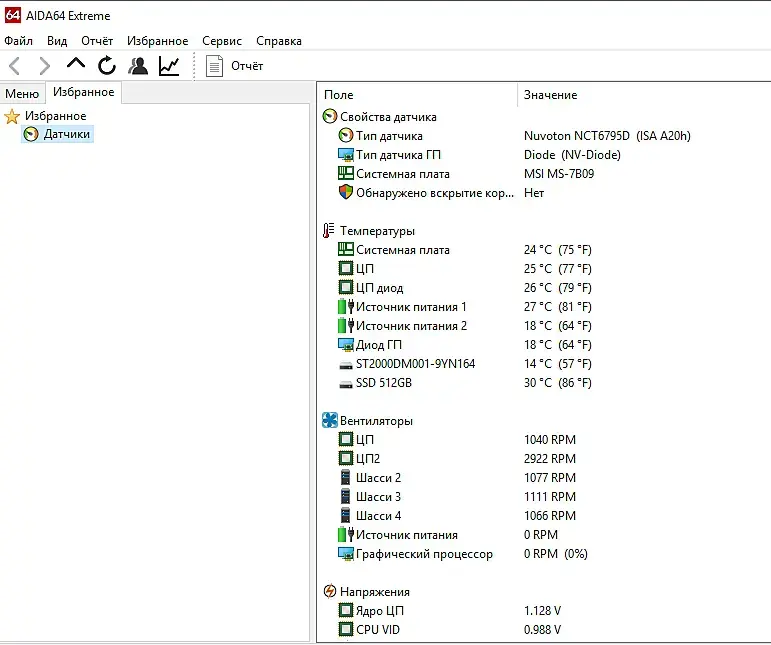
Task: Click the CPU VID chip icon
Action: tap(346, 629)
